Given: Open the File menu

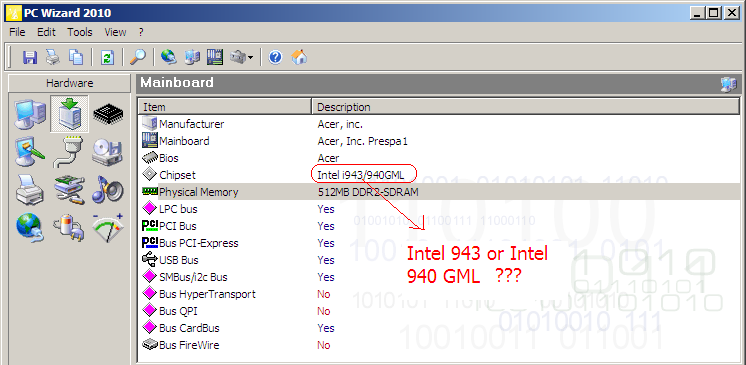Looking at the screenshot, I should click(x=17, y=32).
